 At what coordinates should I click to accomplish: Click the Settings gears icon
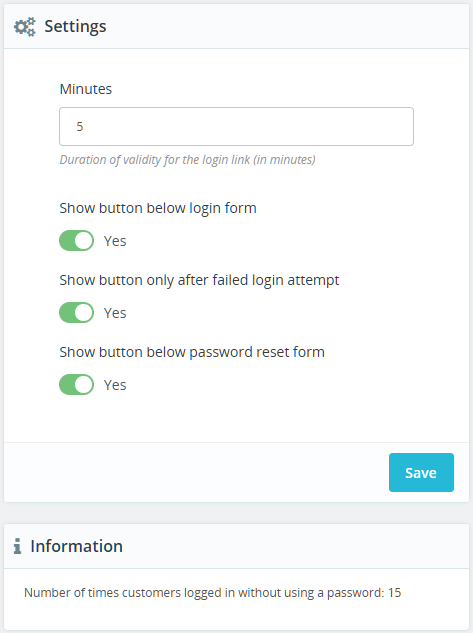tap(25, 27)
